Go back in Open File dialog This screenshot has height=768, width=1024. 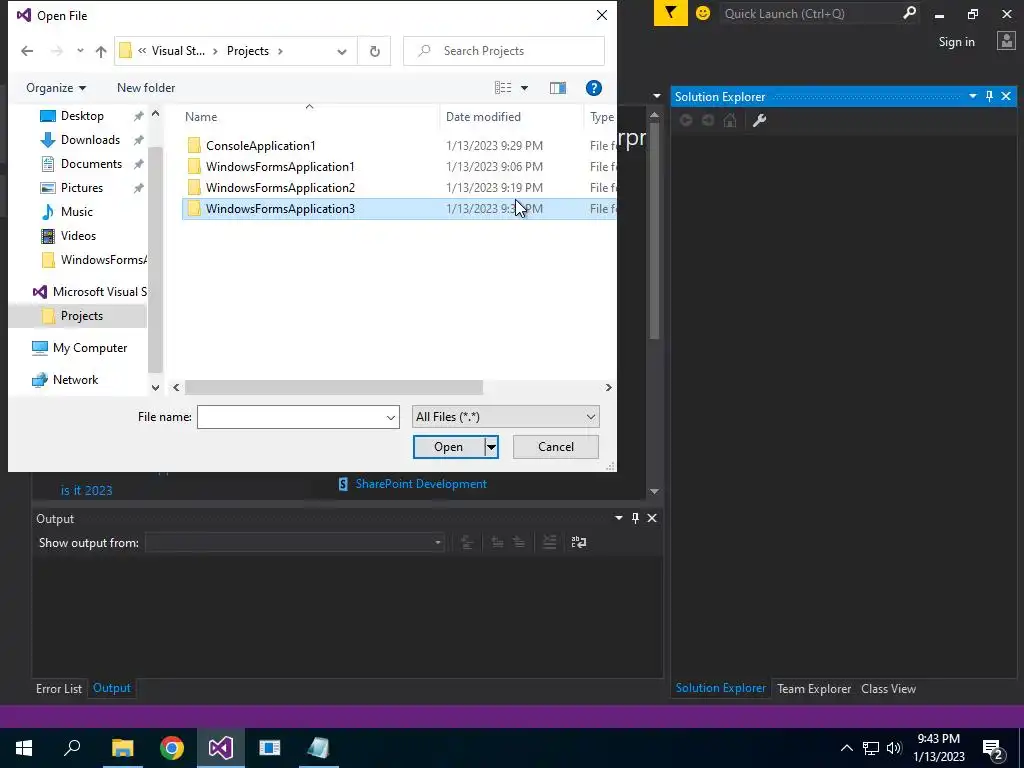(x=27, y=51)
